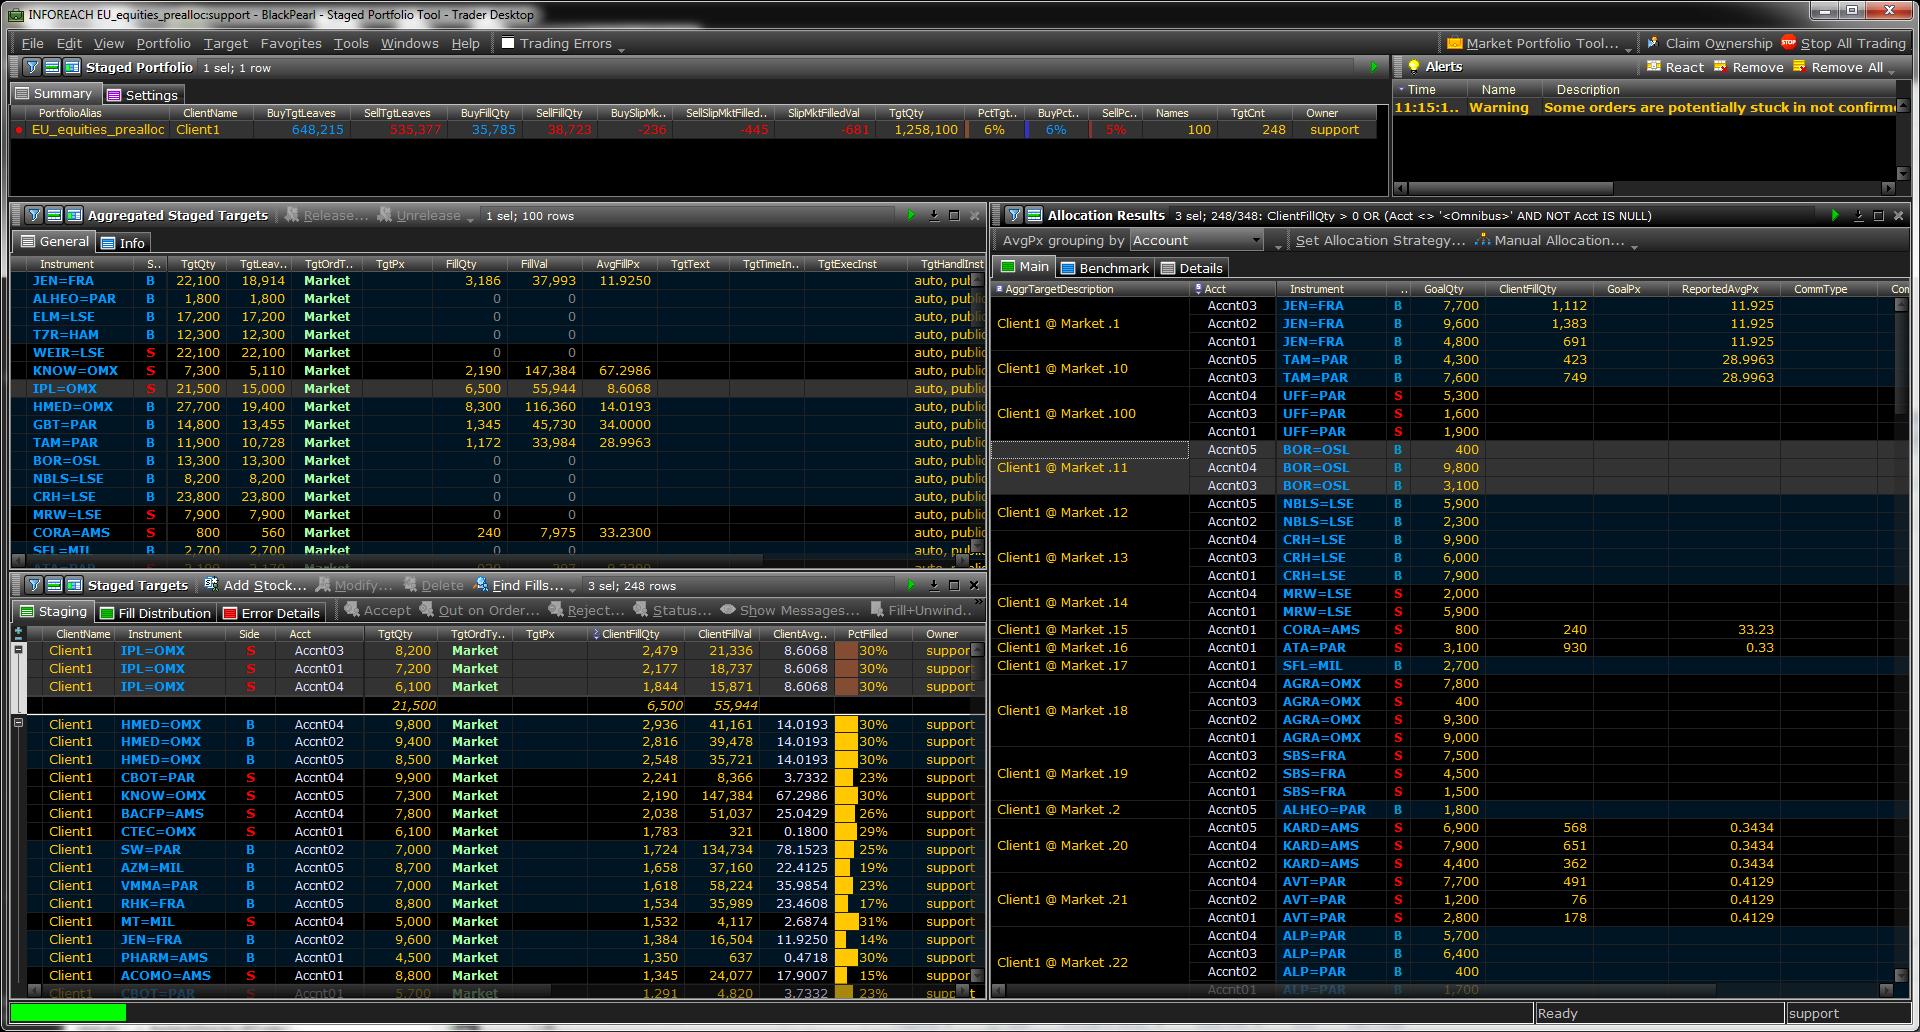Click the green run arrow in Allocation Results
1920x1032 pixels.
[1835, 215]
